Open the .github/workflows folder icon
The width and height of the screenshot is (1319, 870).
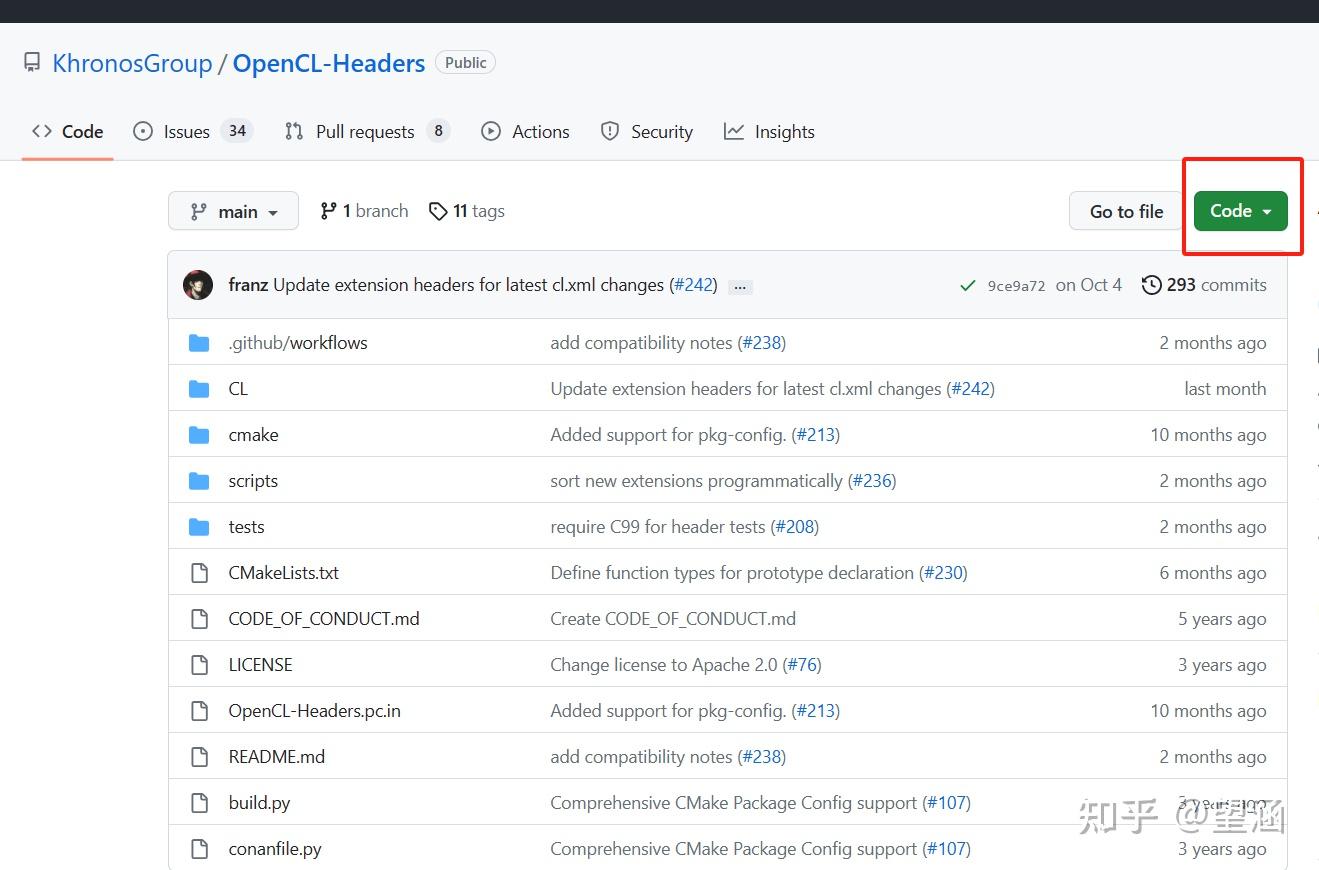click(199, 343)
